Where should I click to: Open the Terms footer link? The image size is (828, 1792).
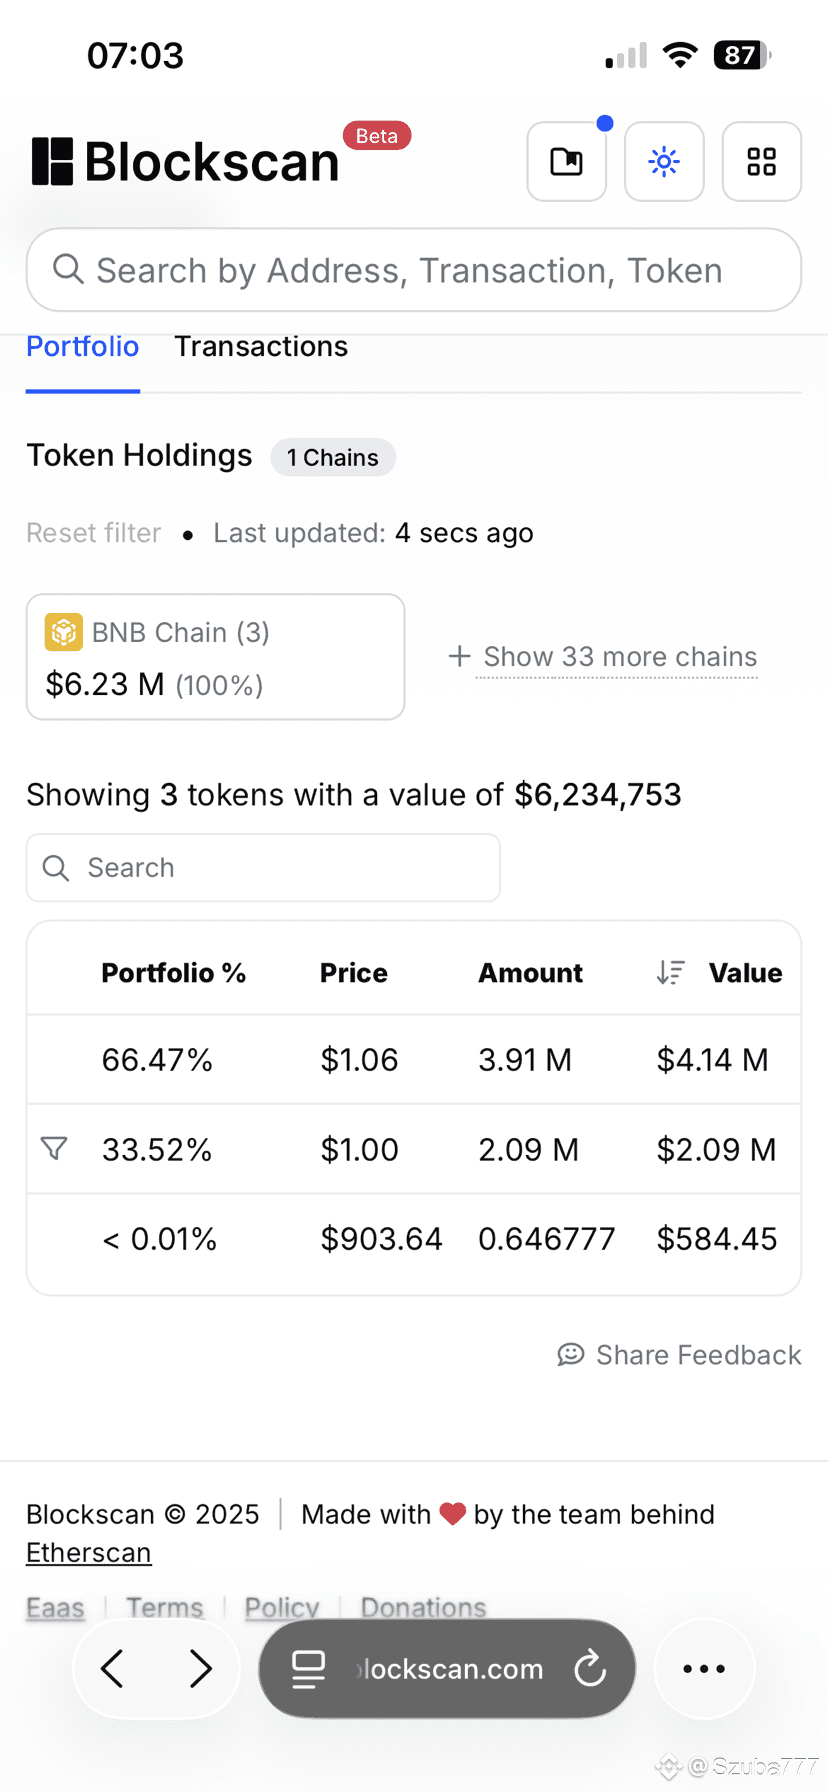pos(165,1607)
